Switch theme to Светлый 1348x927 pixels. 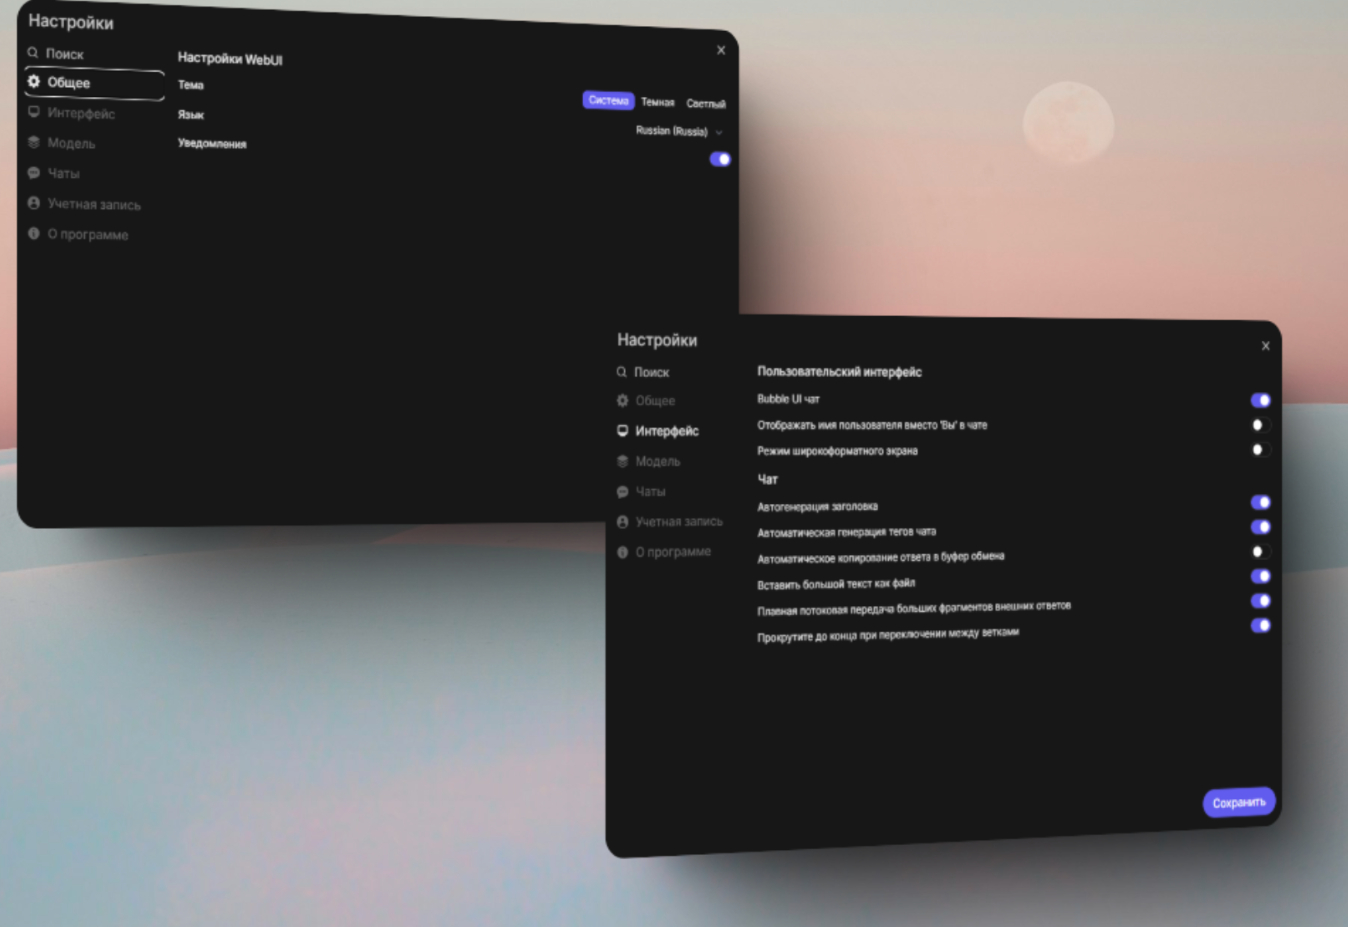706,103
